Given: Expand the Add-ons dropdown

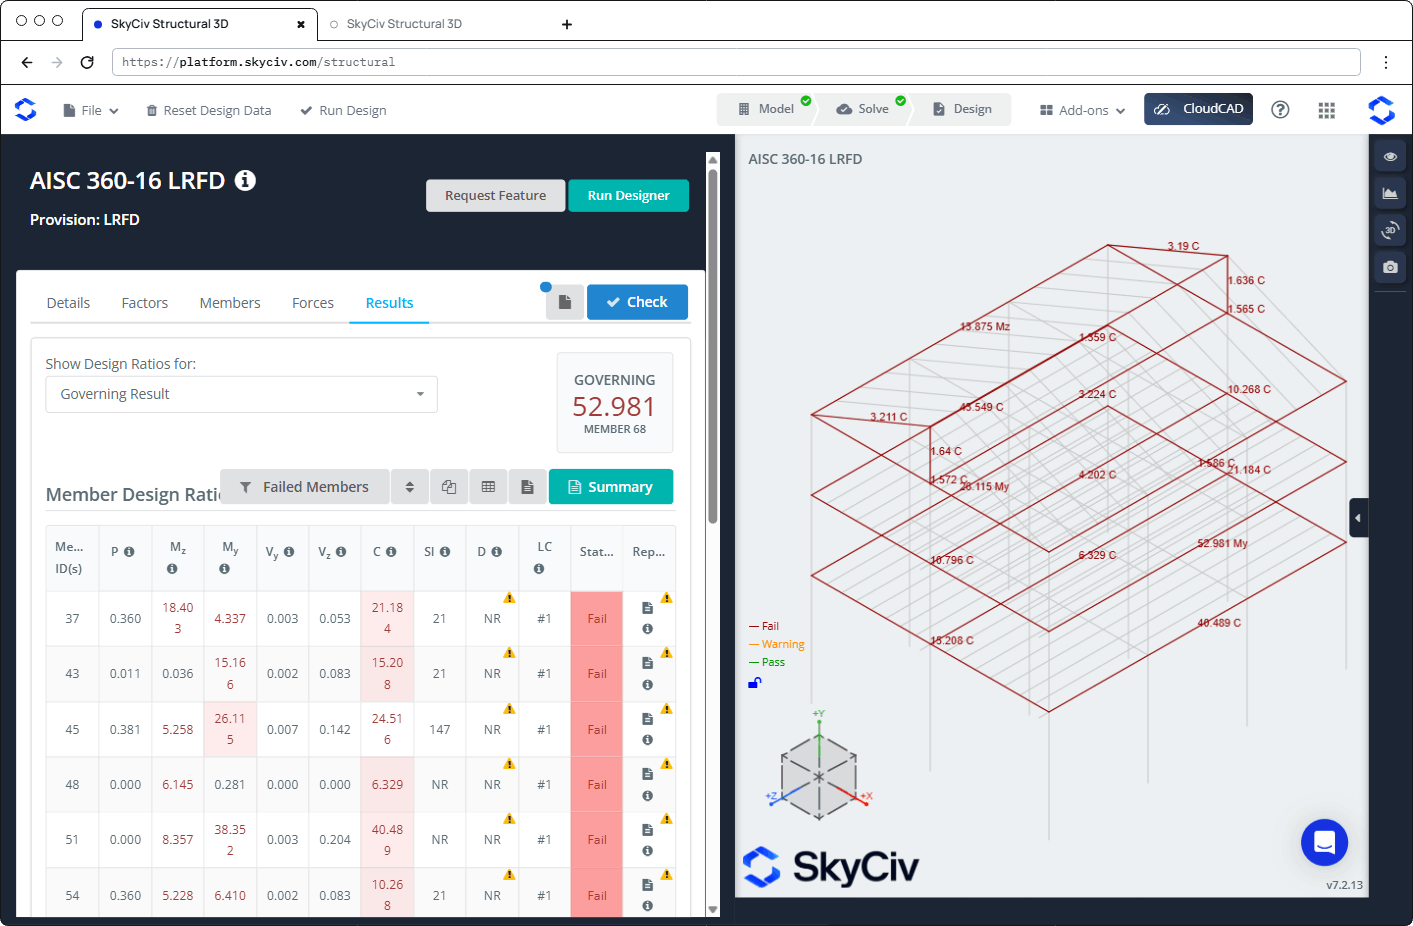Looking at the screenshot, I should pyautogui.click(x=1083, y=110).
